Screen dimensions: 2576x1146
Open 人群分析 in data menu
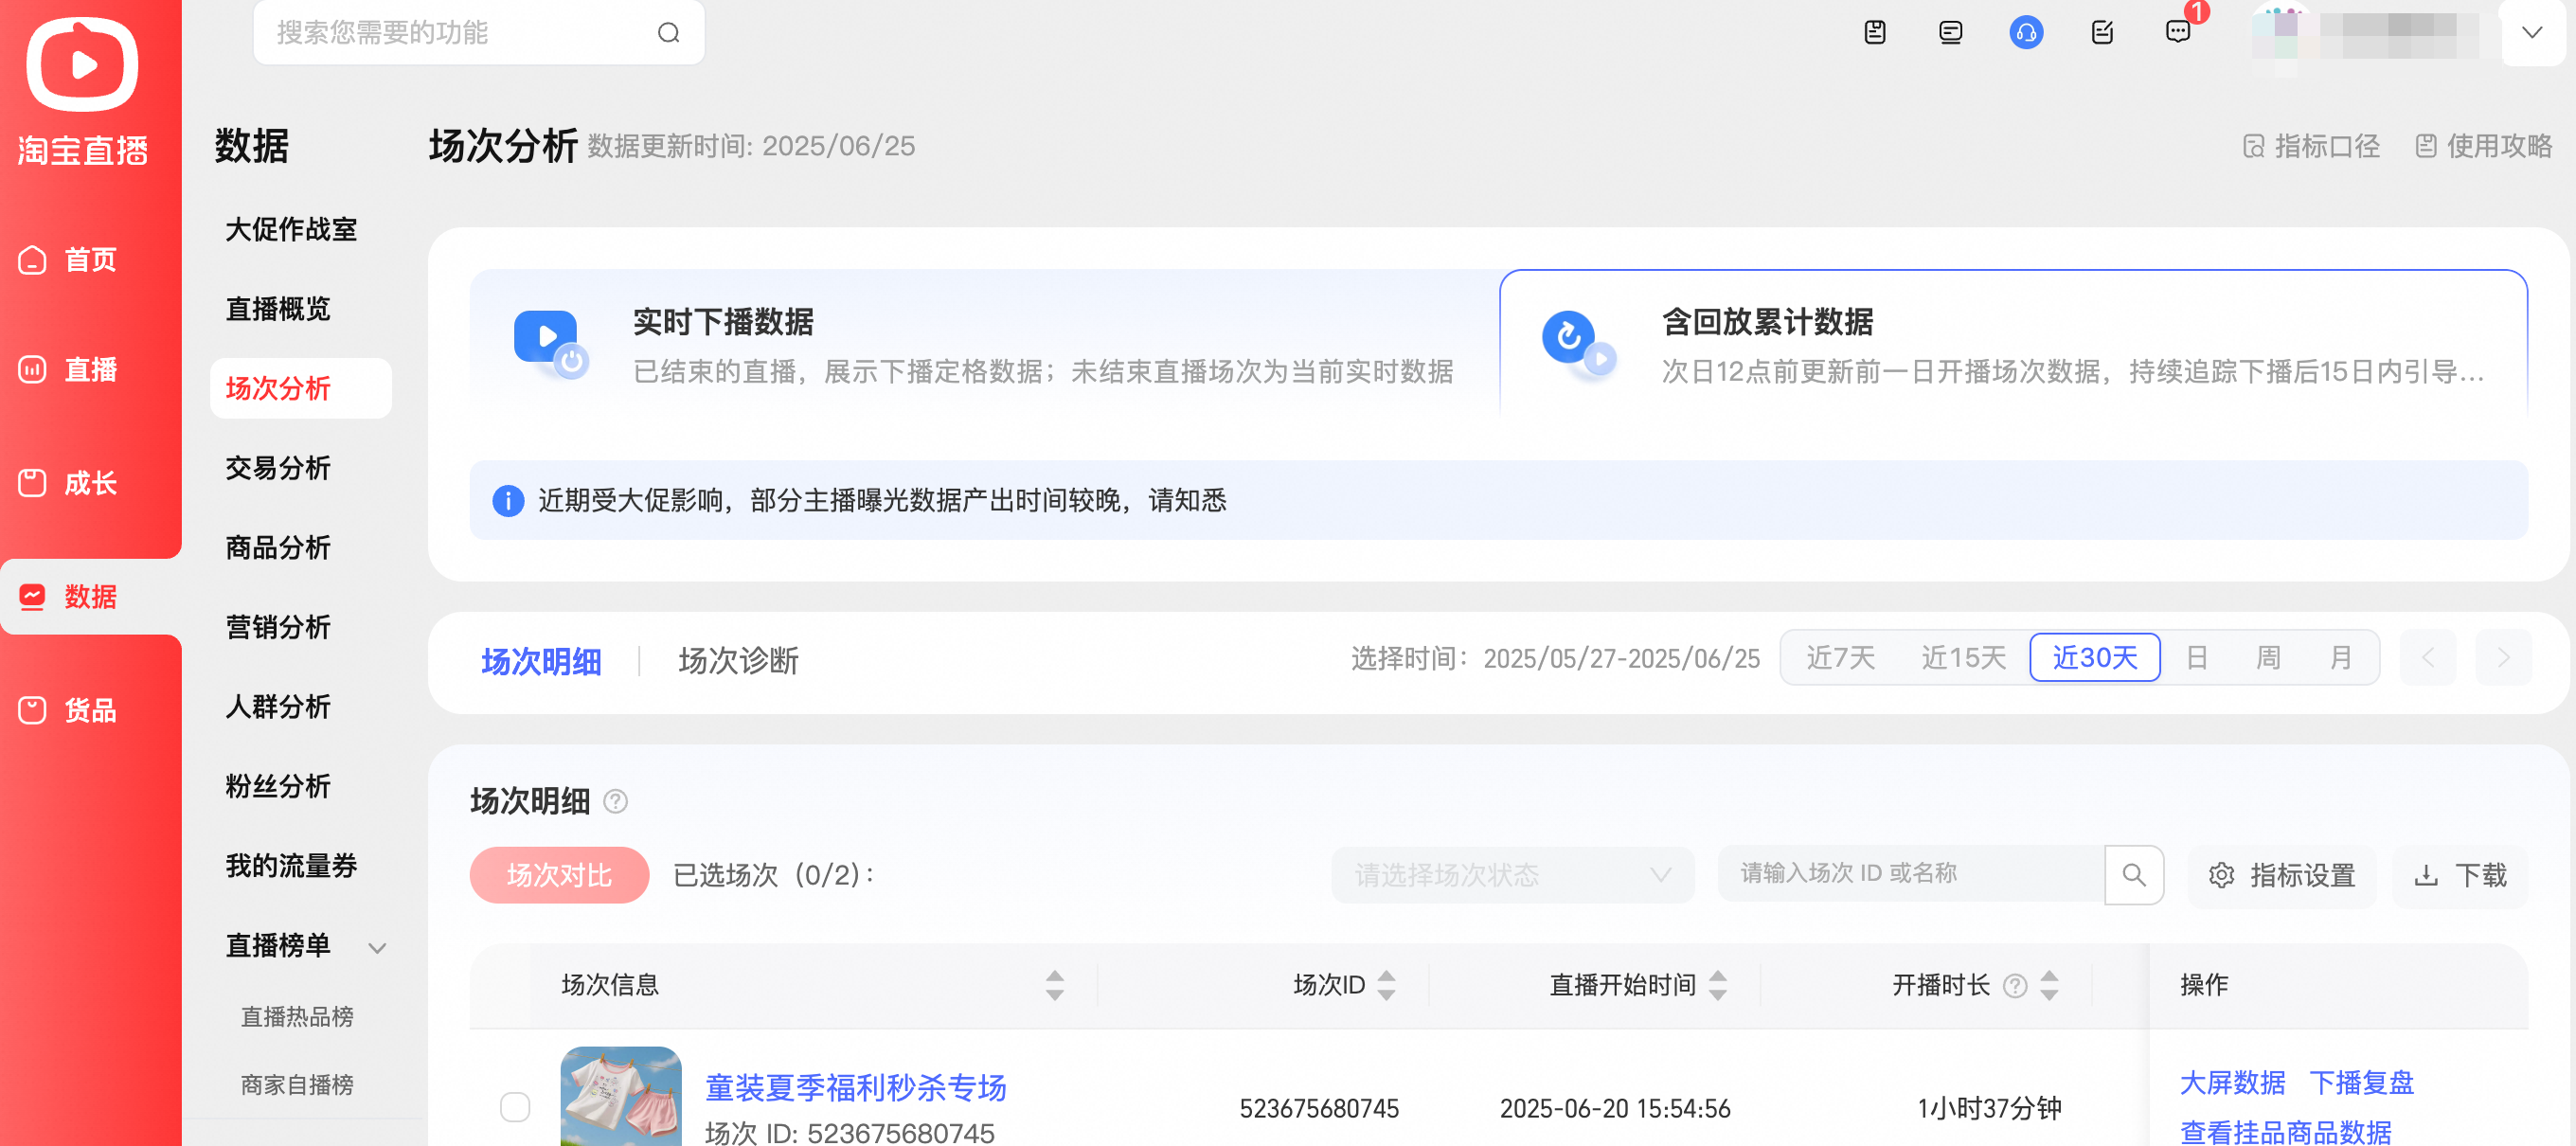[278, 707]
